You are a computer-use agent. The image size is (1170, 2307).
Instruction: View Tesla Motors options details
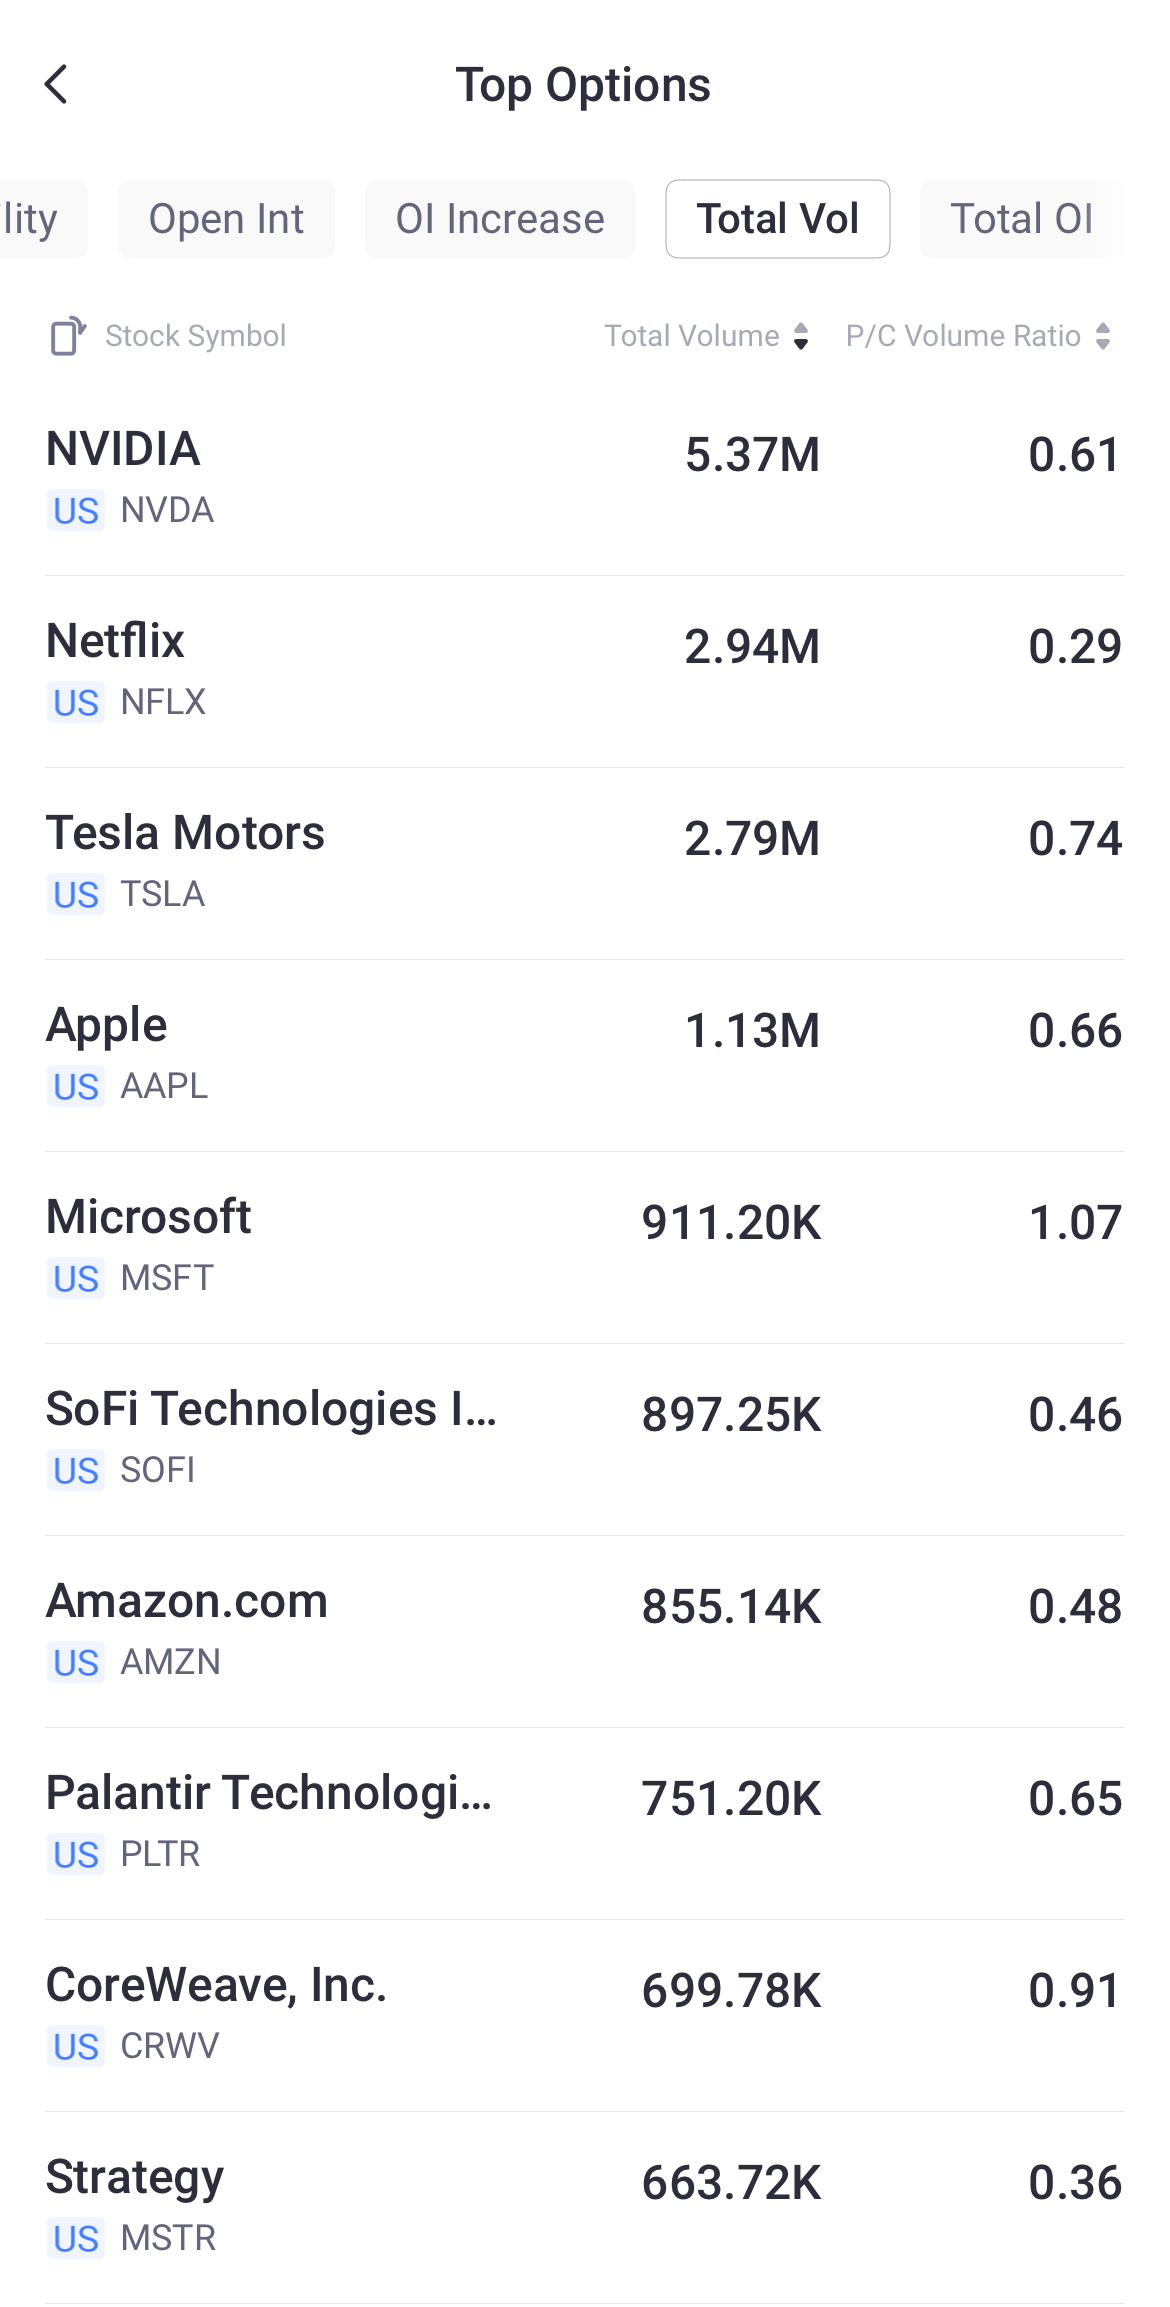point(585,863)
